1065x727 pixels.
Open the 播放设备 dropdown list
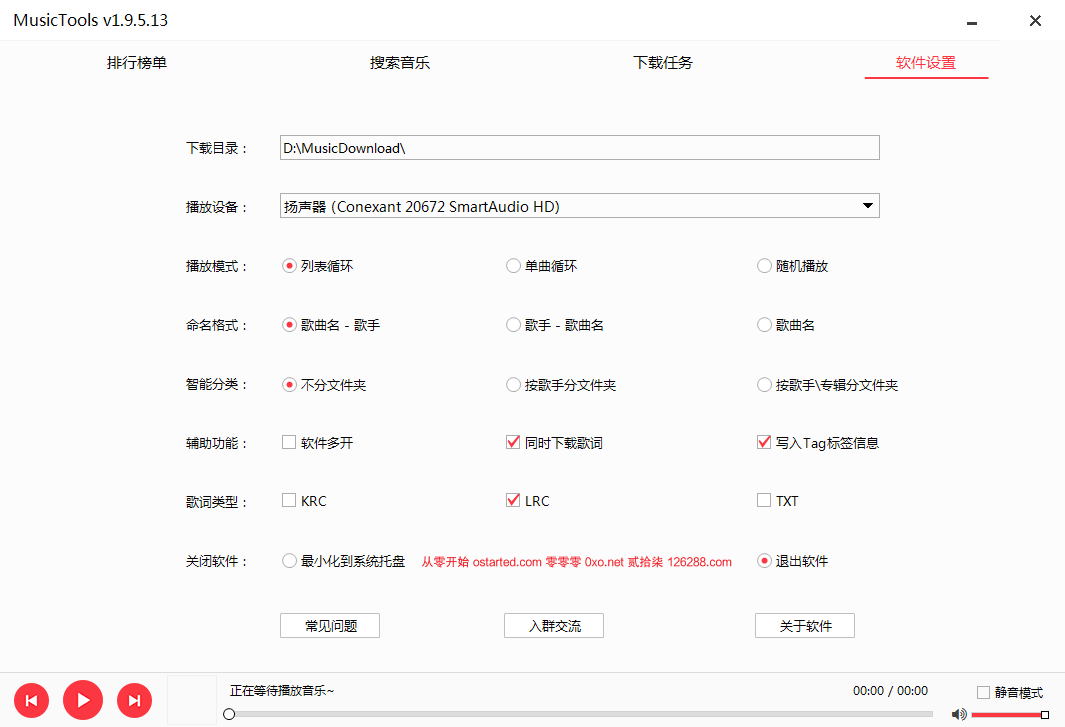pyautogui.click(x=579, y=206)
